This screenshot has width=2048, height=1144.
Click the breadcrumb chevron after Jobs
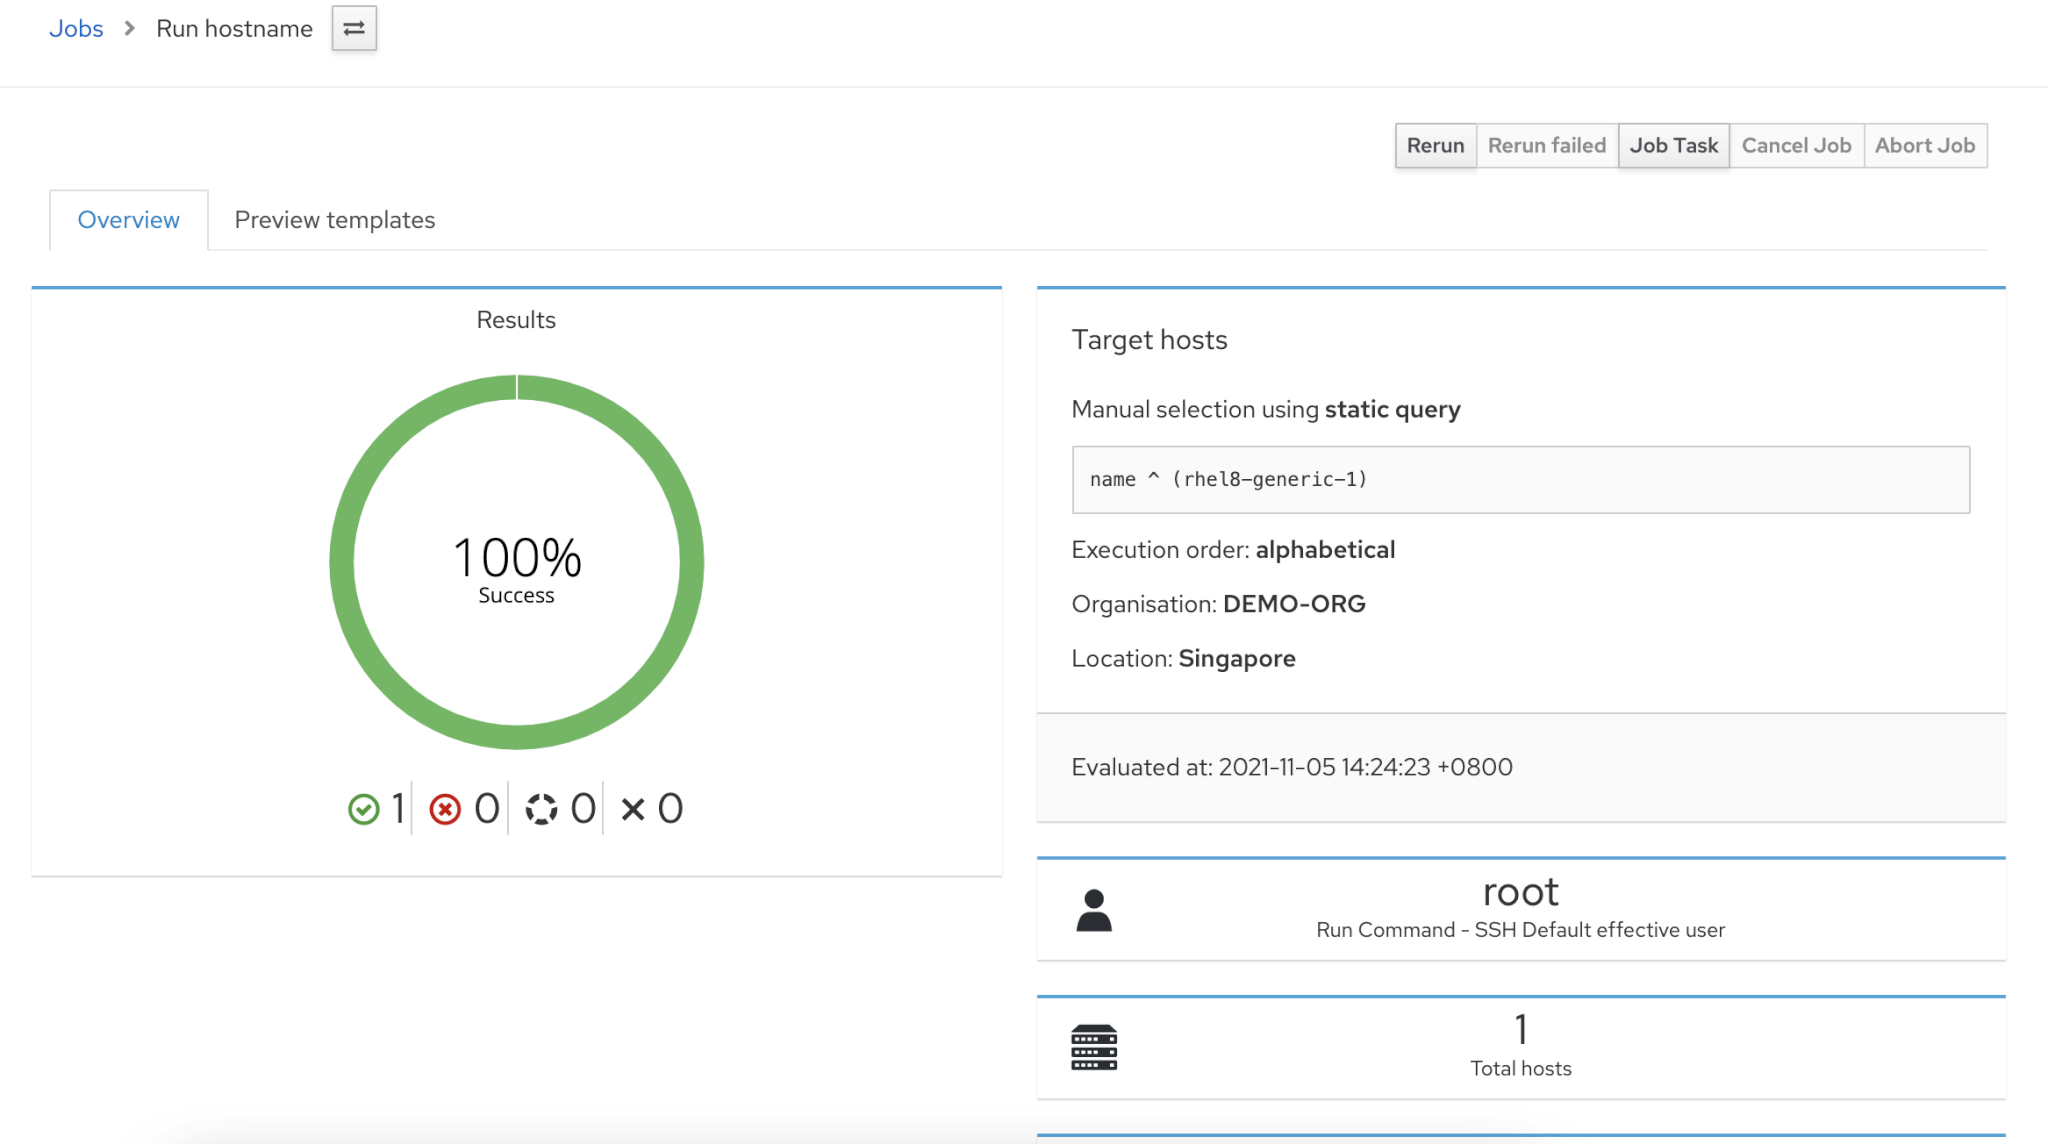coord(130,29)
